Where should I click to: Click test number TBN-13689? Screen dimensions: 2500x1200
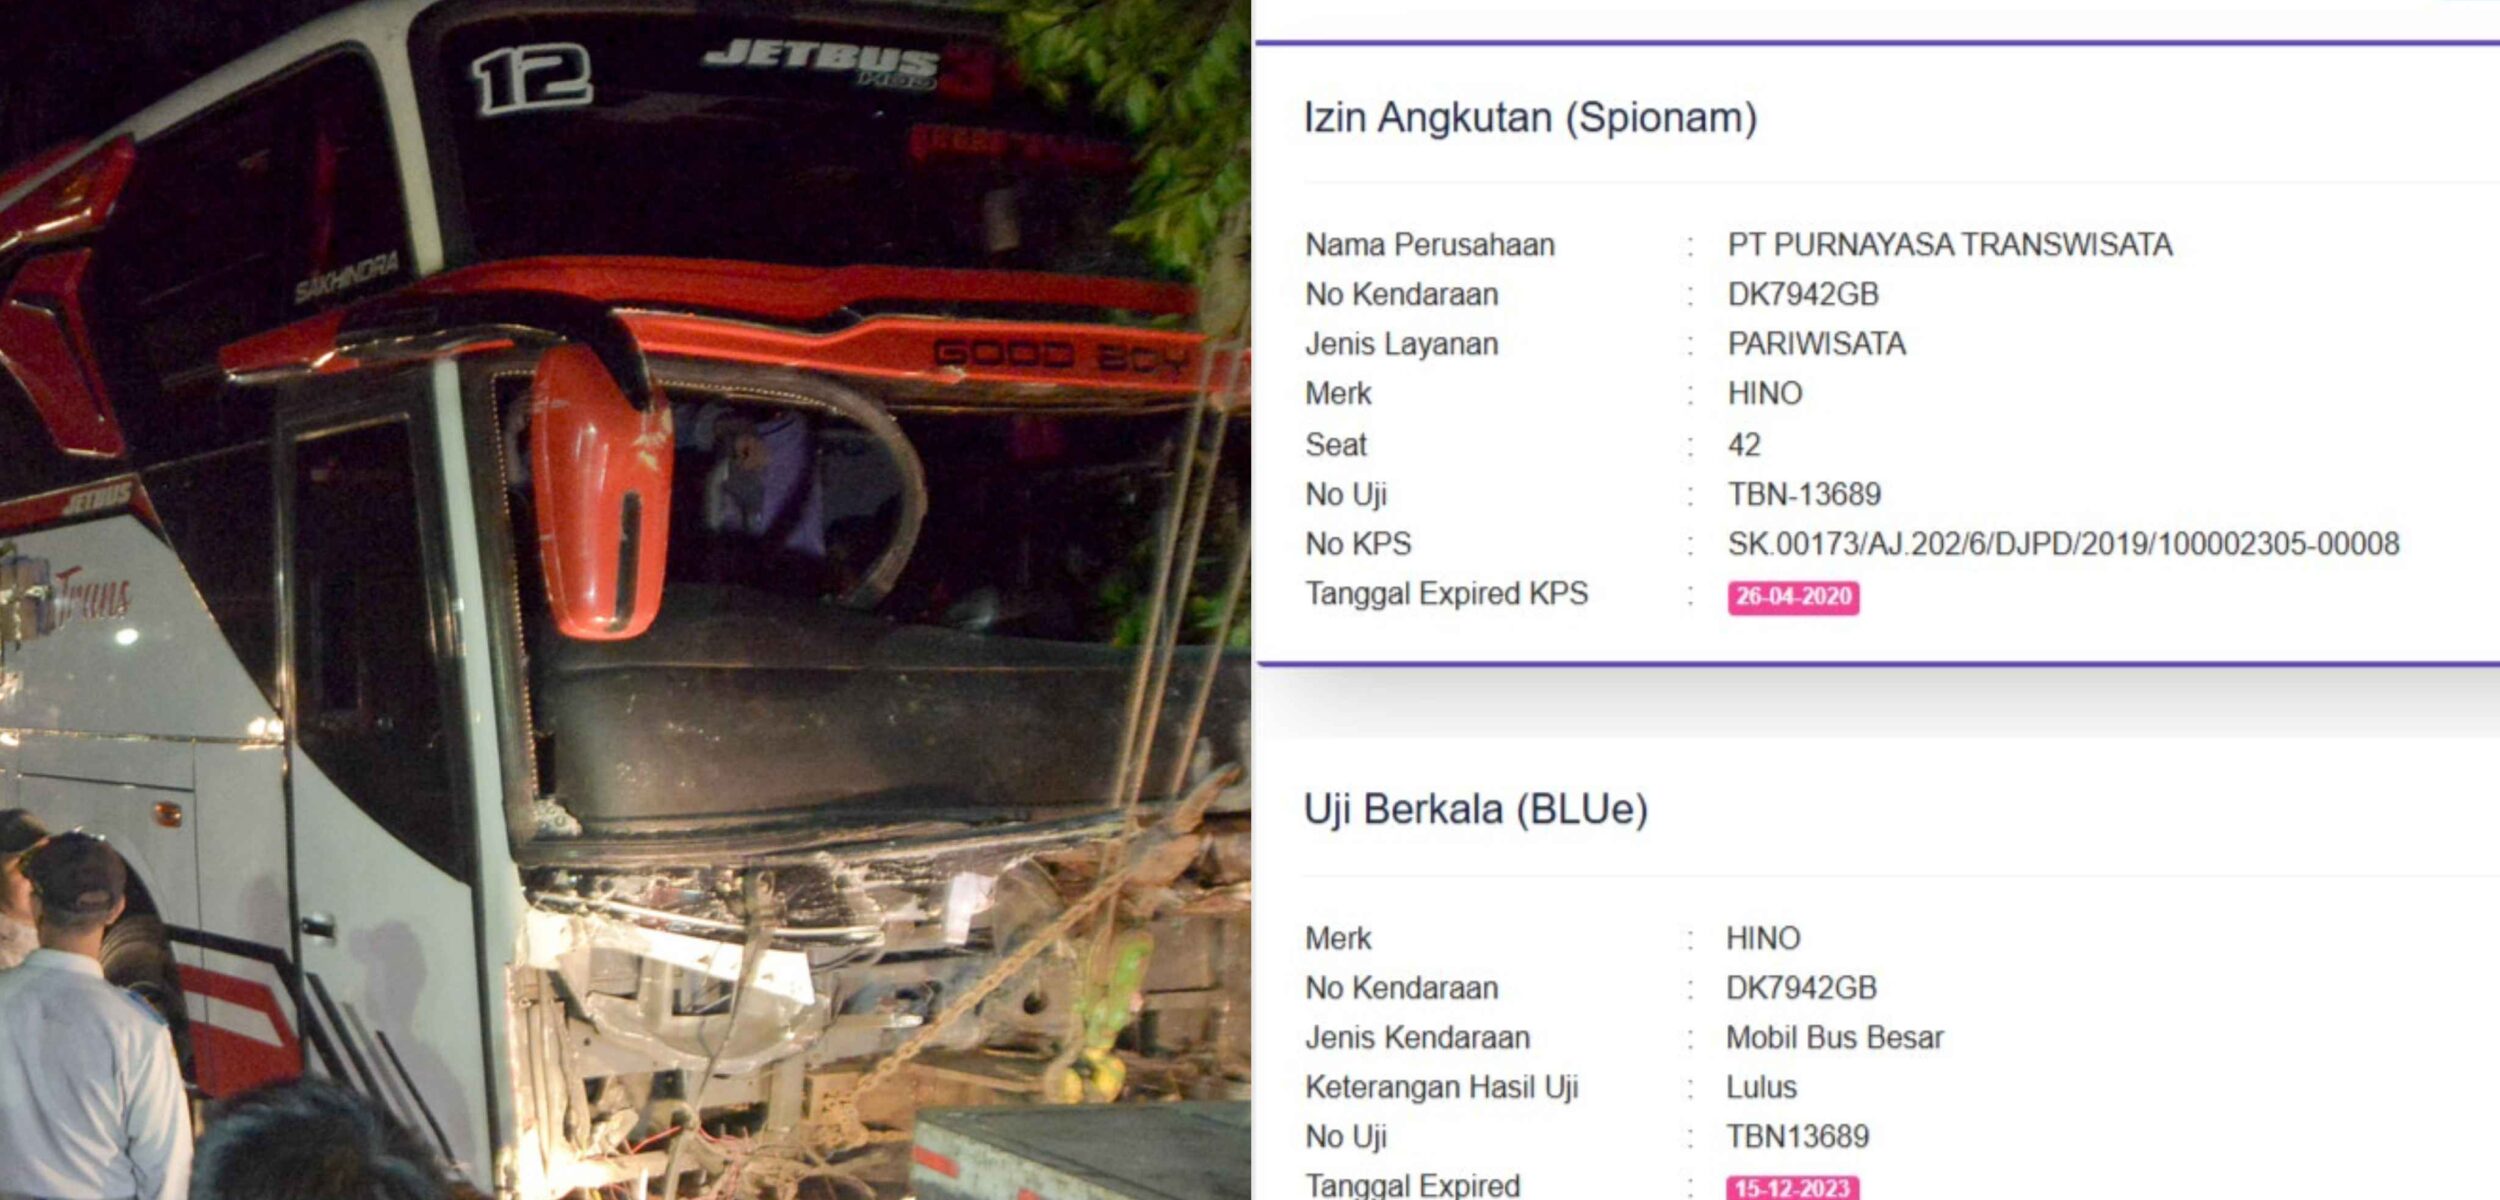[1803, 494]
